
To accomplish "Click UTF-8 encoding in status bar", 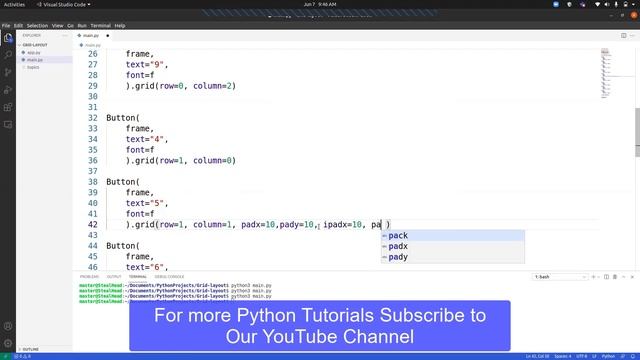I will [582, 356].
